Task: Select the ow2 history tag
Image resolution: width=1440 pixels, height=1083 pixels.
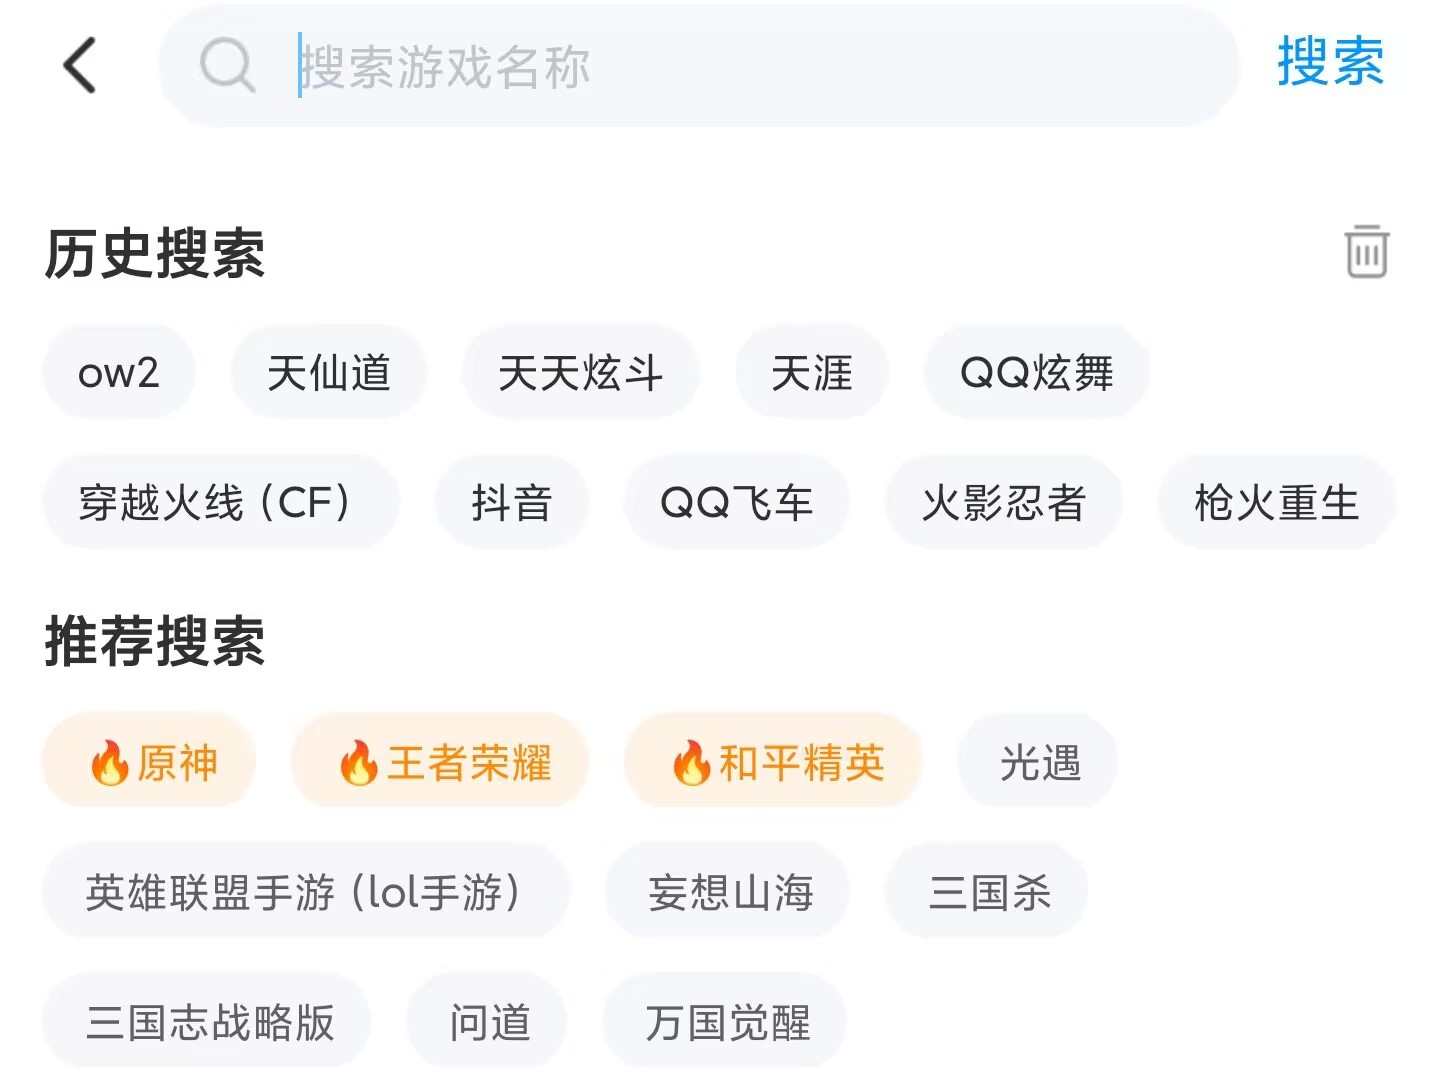Action: coord(118,373)
